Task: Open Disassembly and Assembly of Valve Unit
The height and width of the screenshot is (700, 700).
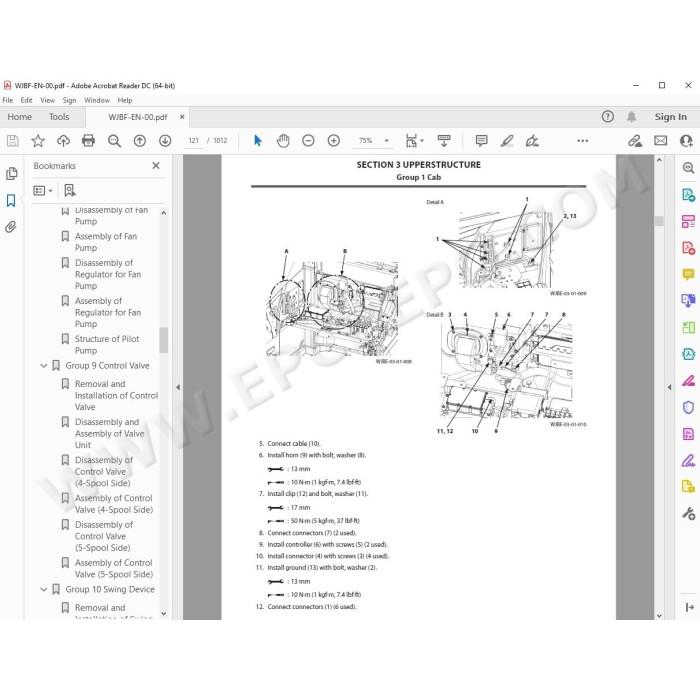Action: 109,433
